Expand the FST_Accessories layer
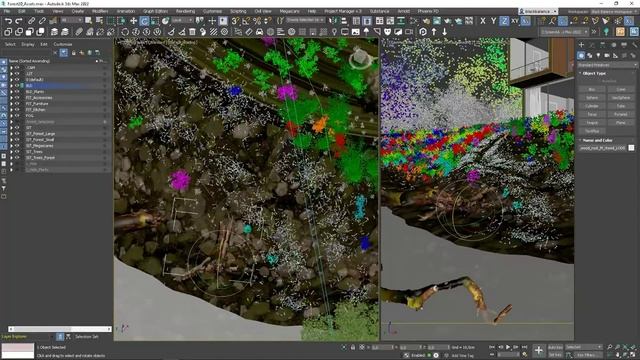This screenshot has width=640, height=360. (x=11, y=98)
